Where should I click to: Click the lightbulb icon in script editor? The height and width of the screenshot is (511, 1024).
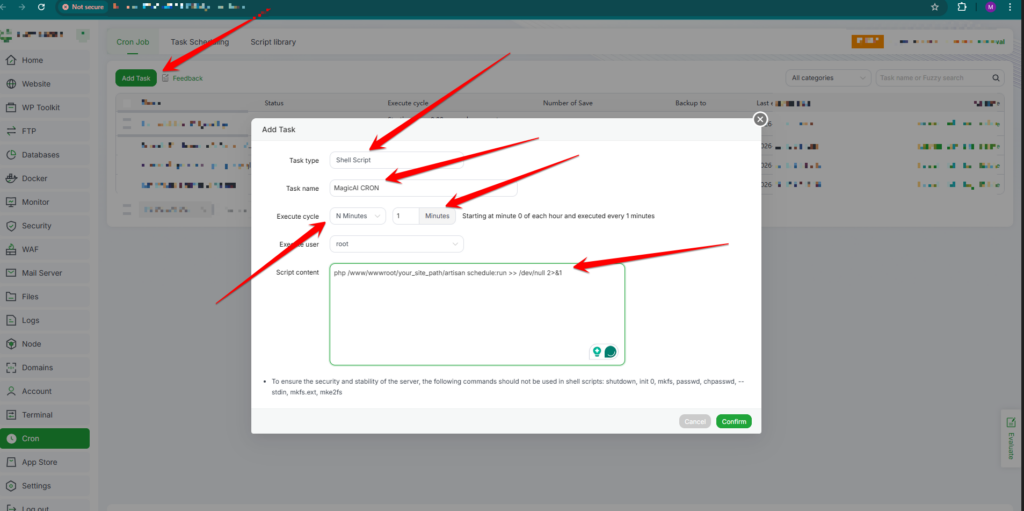pos(597,352)
